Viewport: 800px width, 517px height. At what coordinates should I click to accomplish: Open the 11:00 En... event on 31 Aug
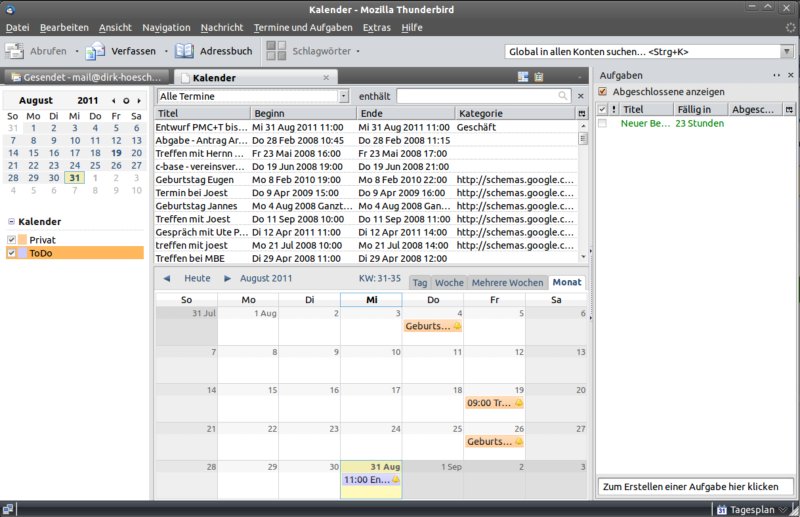[371, 480]
